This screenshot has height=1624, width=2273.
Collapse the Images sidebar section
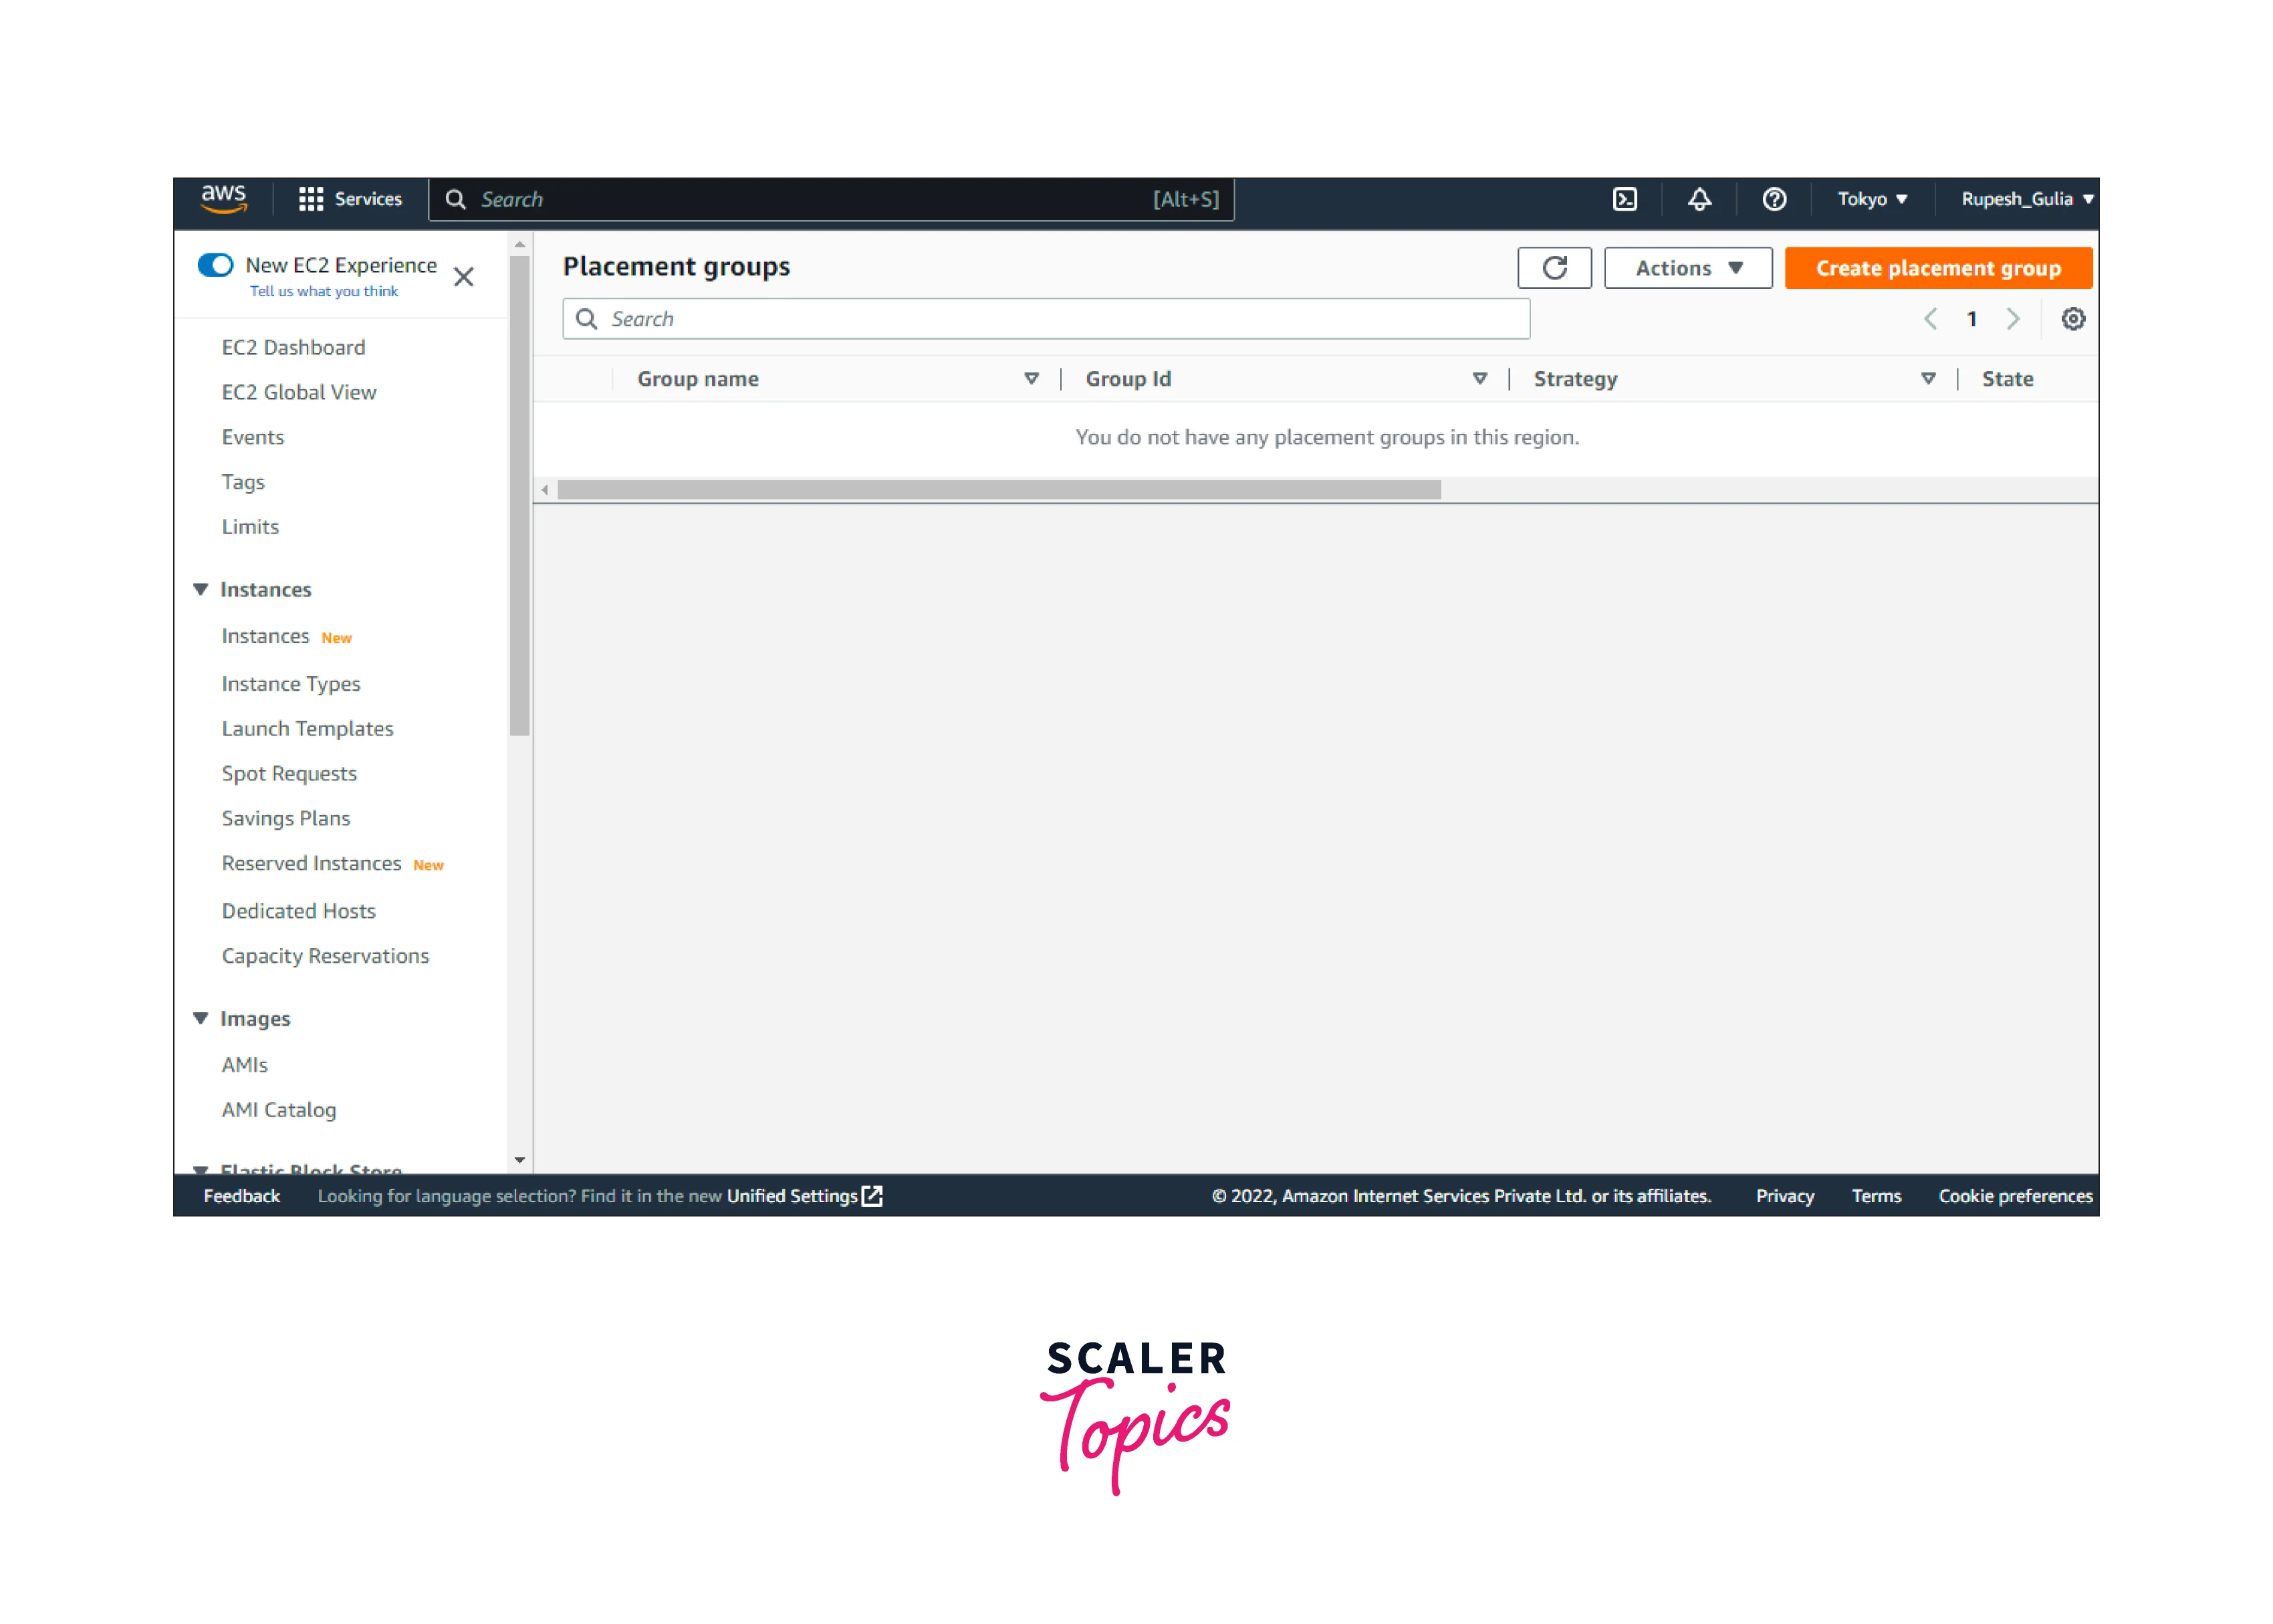coord(200,1019)
